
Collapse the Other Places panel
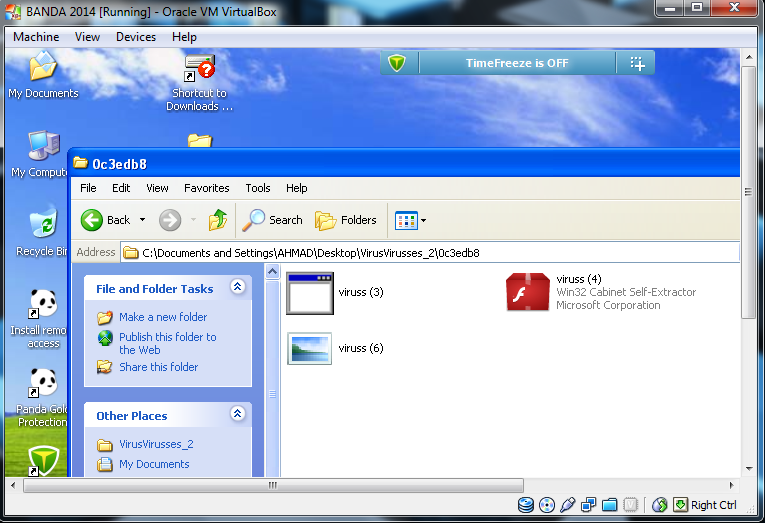coord(238,414)
